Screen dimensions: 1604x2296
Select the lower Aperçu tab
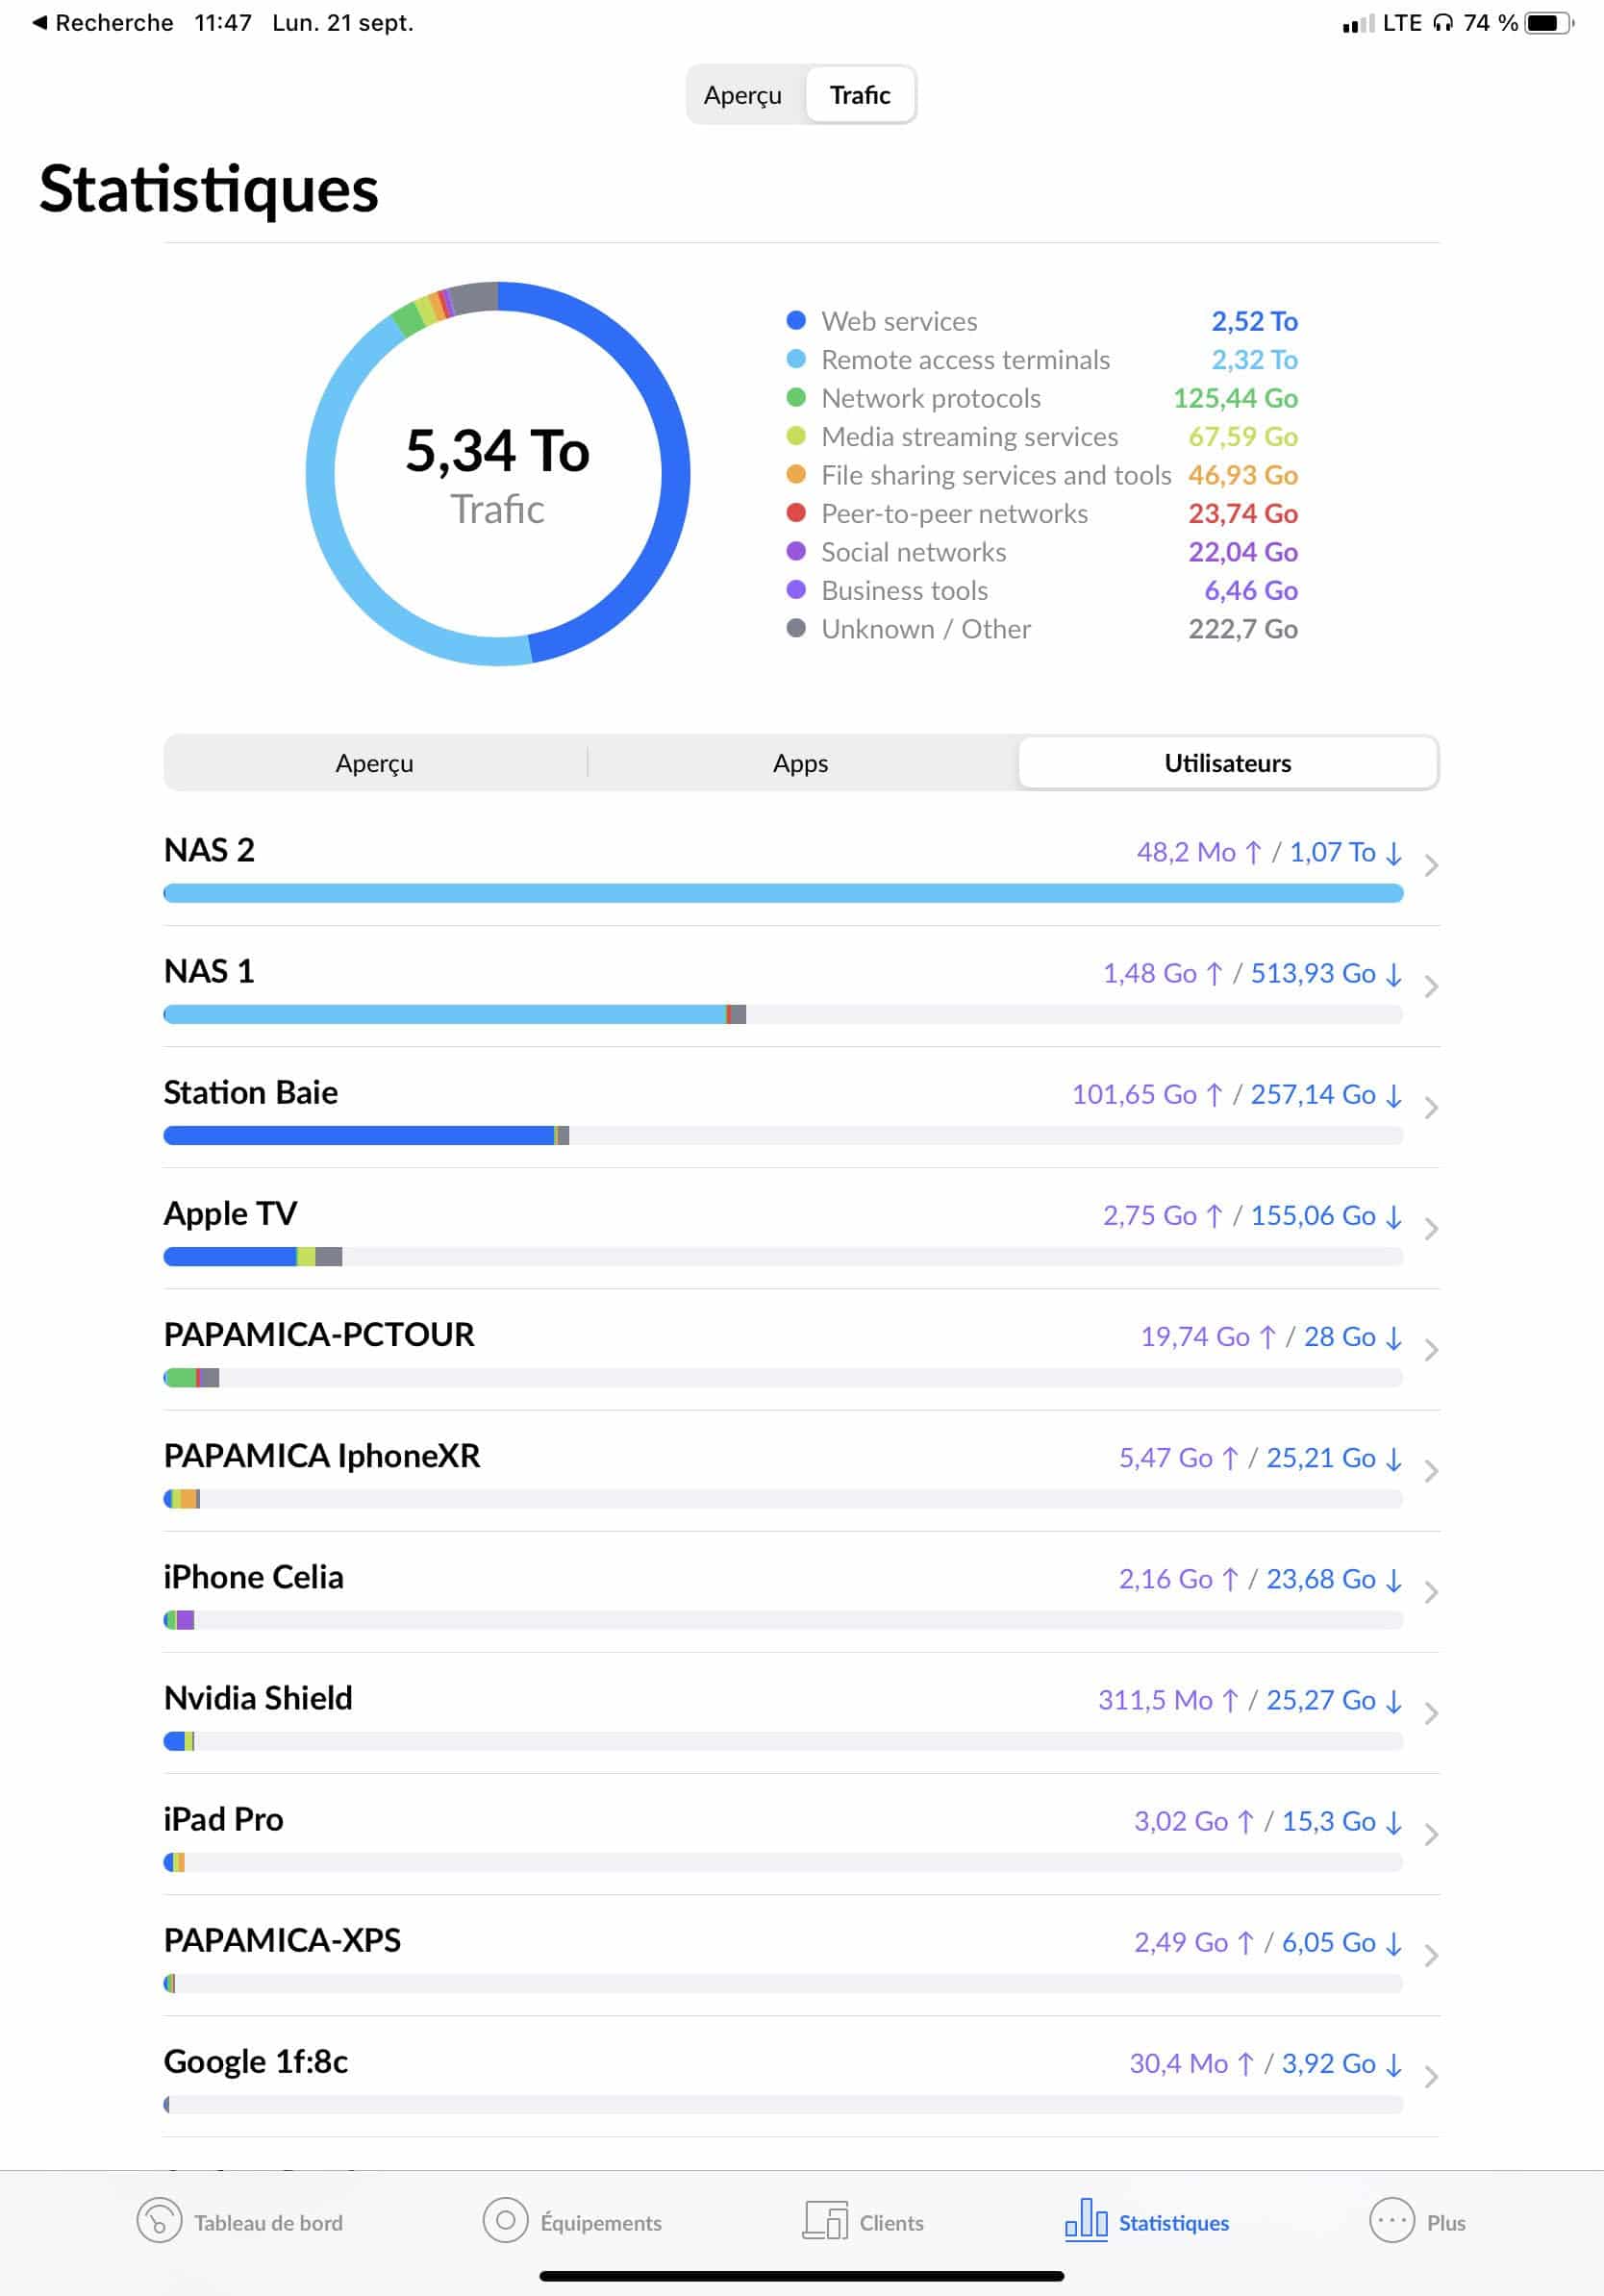(375, 763)
